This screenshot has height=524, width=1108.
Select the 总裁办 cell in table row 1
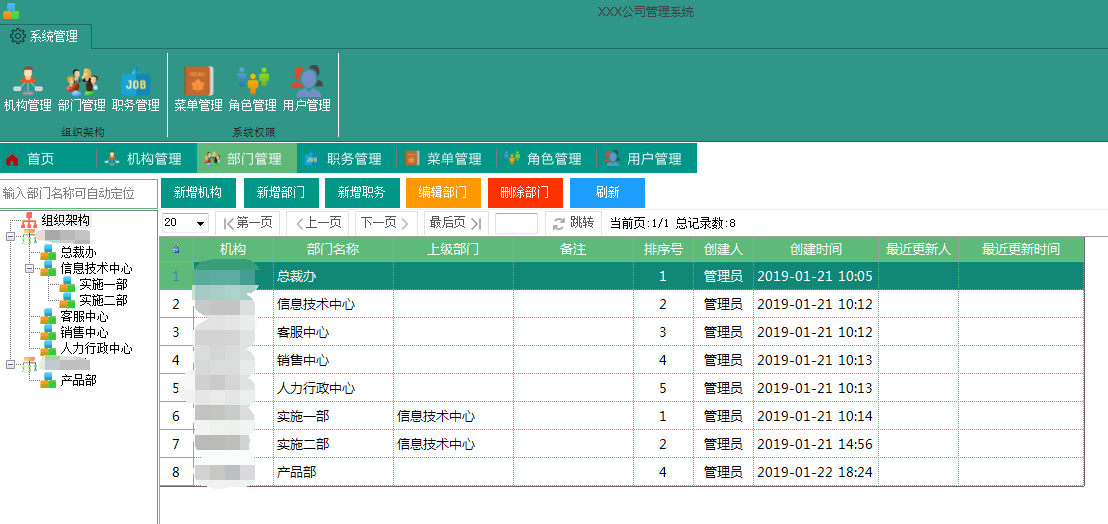(334, 276)
